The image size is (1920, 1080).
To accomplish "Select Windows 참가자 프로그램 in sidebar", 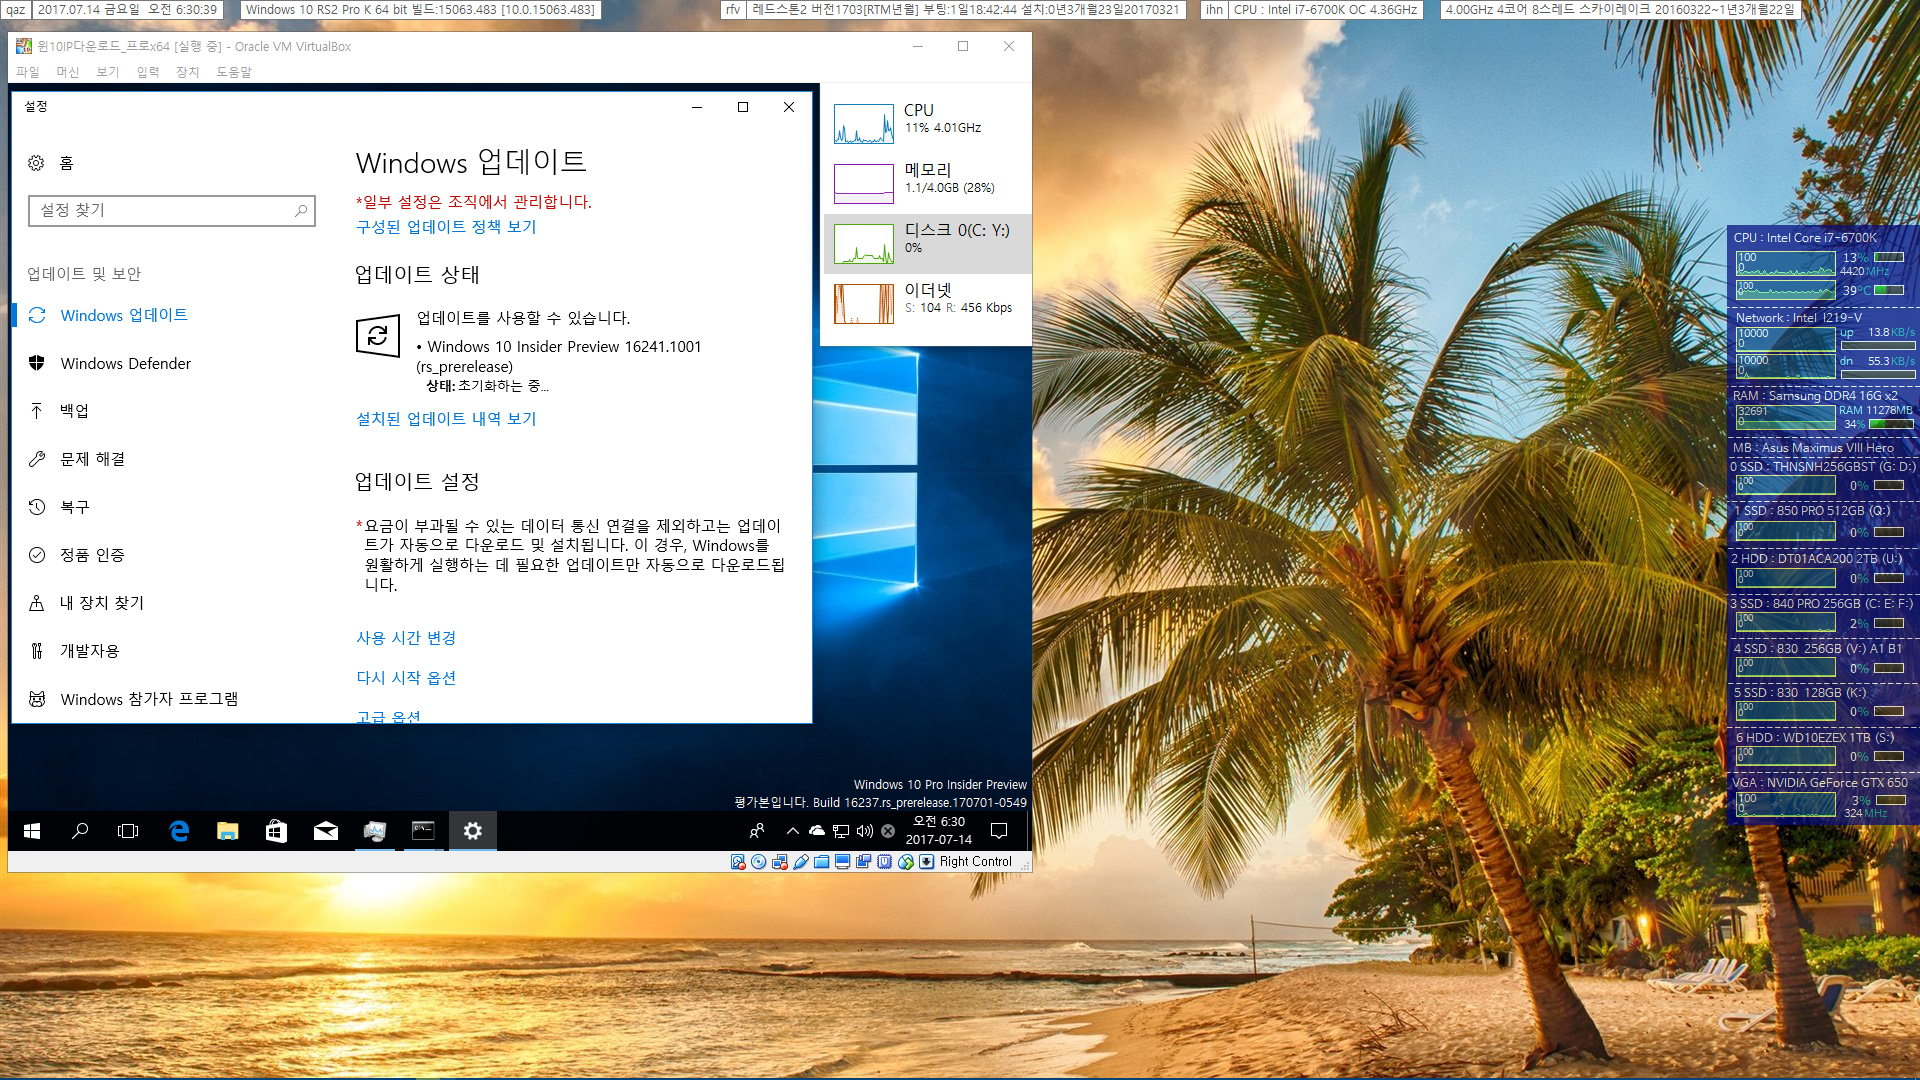I will (x=149, y=699).
